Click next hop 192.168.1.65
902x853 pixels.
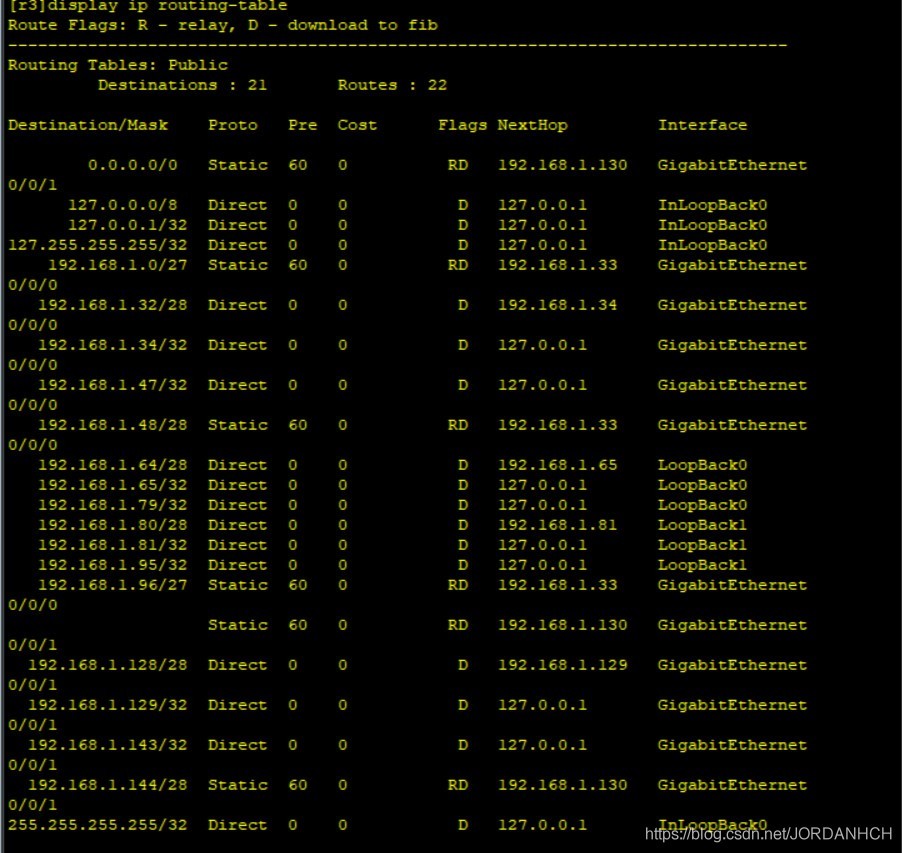(x=557, y=465)
